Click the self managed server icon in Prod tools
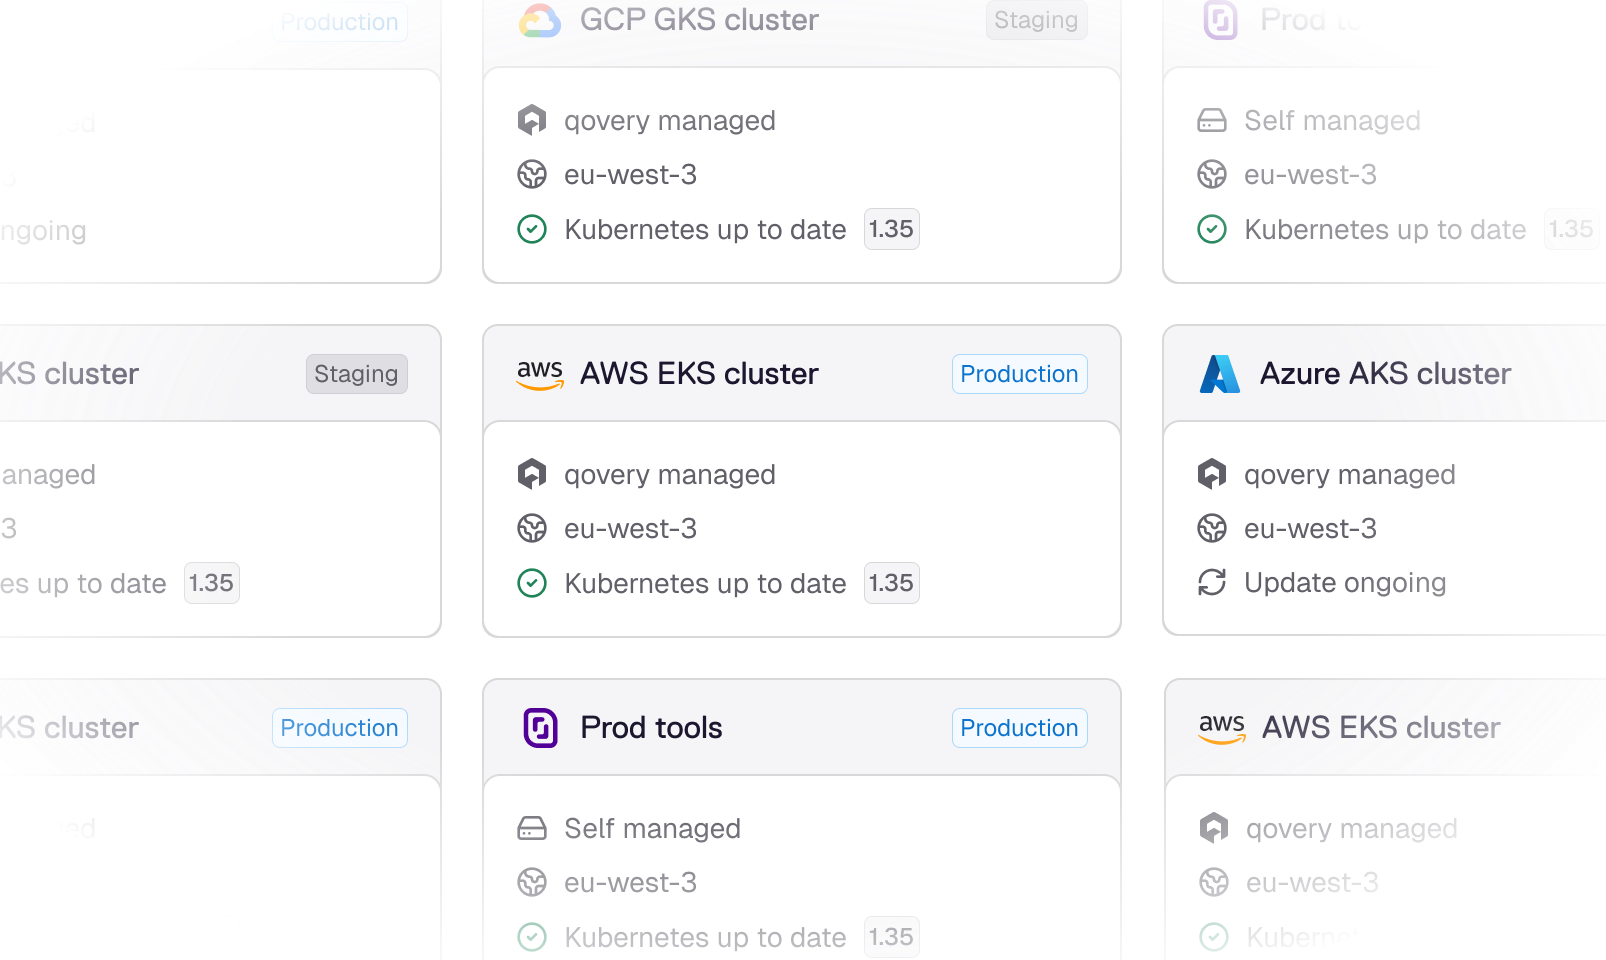The image size is (1606, 960). (x=532, y=828)
